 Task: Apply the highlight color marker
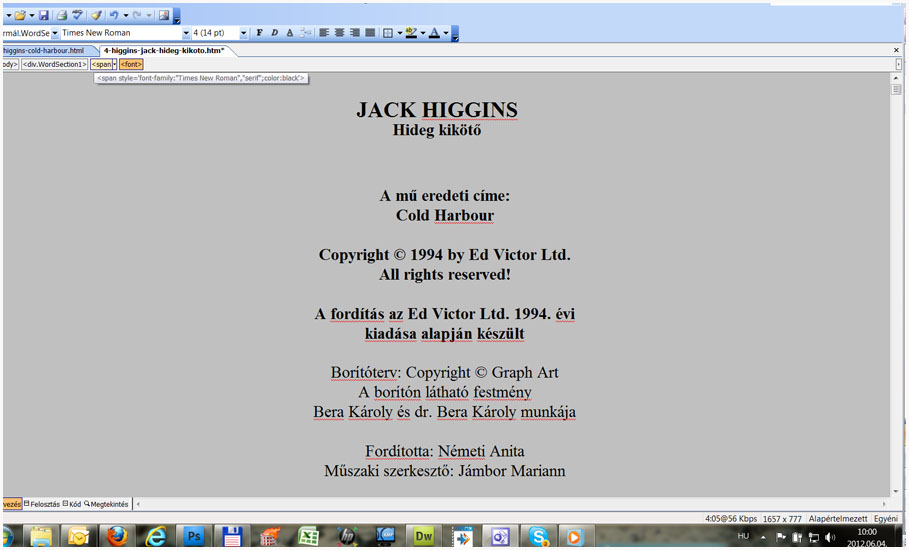pos(411,33)
